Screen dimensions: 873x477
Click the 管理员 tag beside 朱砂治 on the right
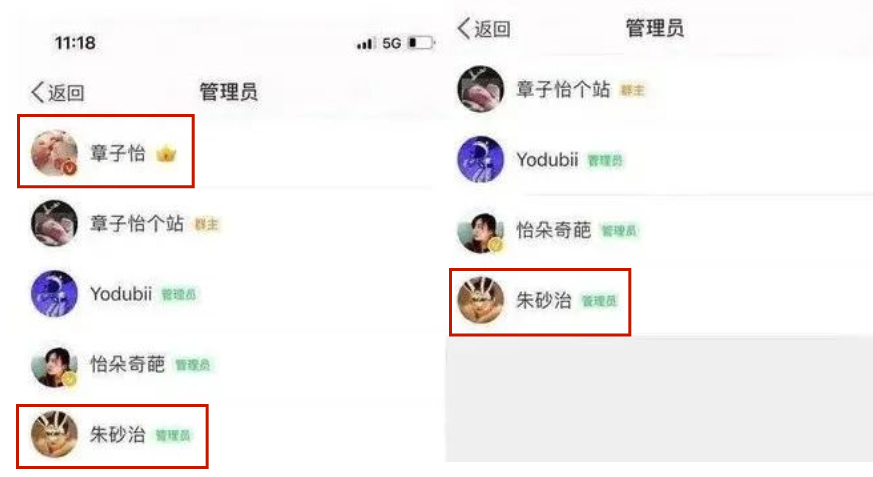pos(600,301)
